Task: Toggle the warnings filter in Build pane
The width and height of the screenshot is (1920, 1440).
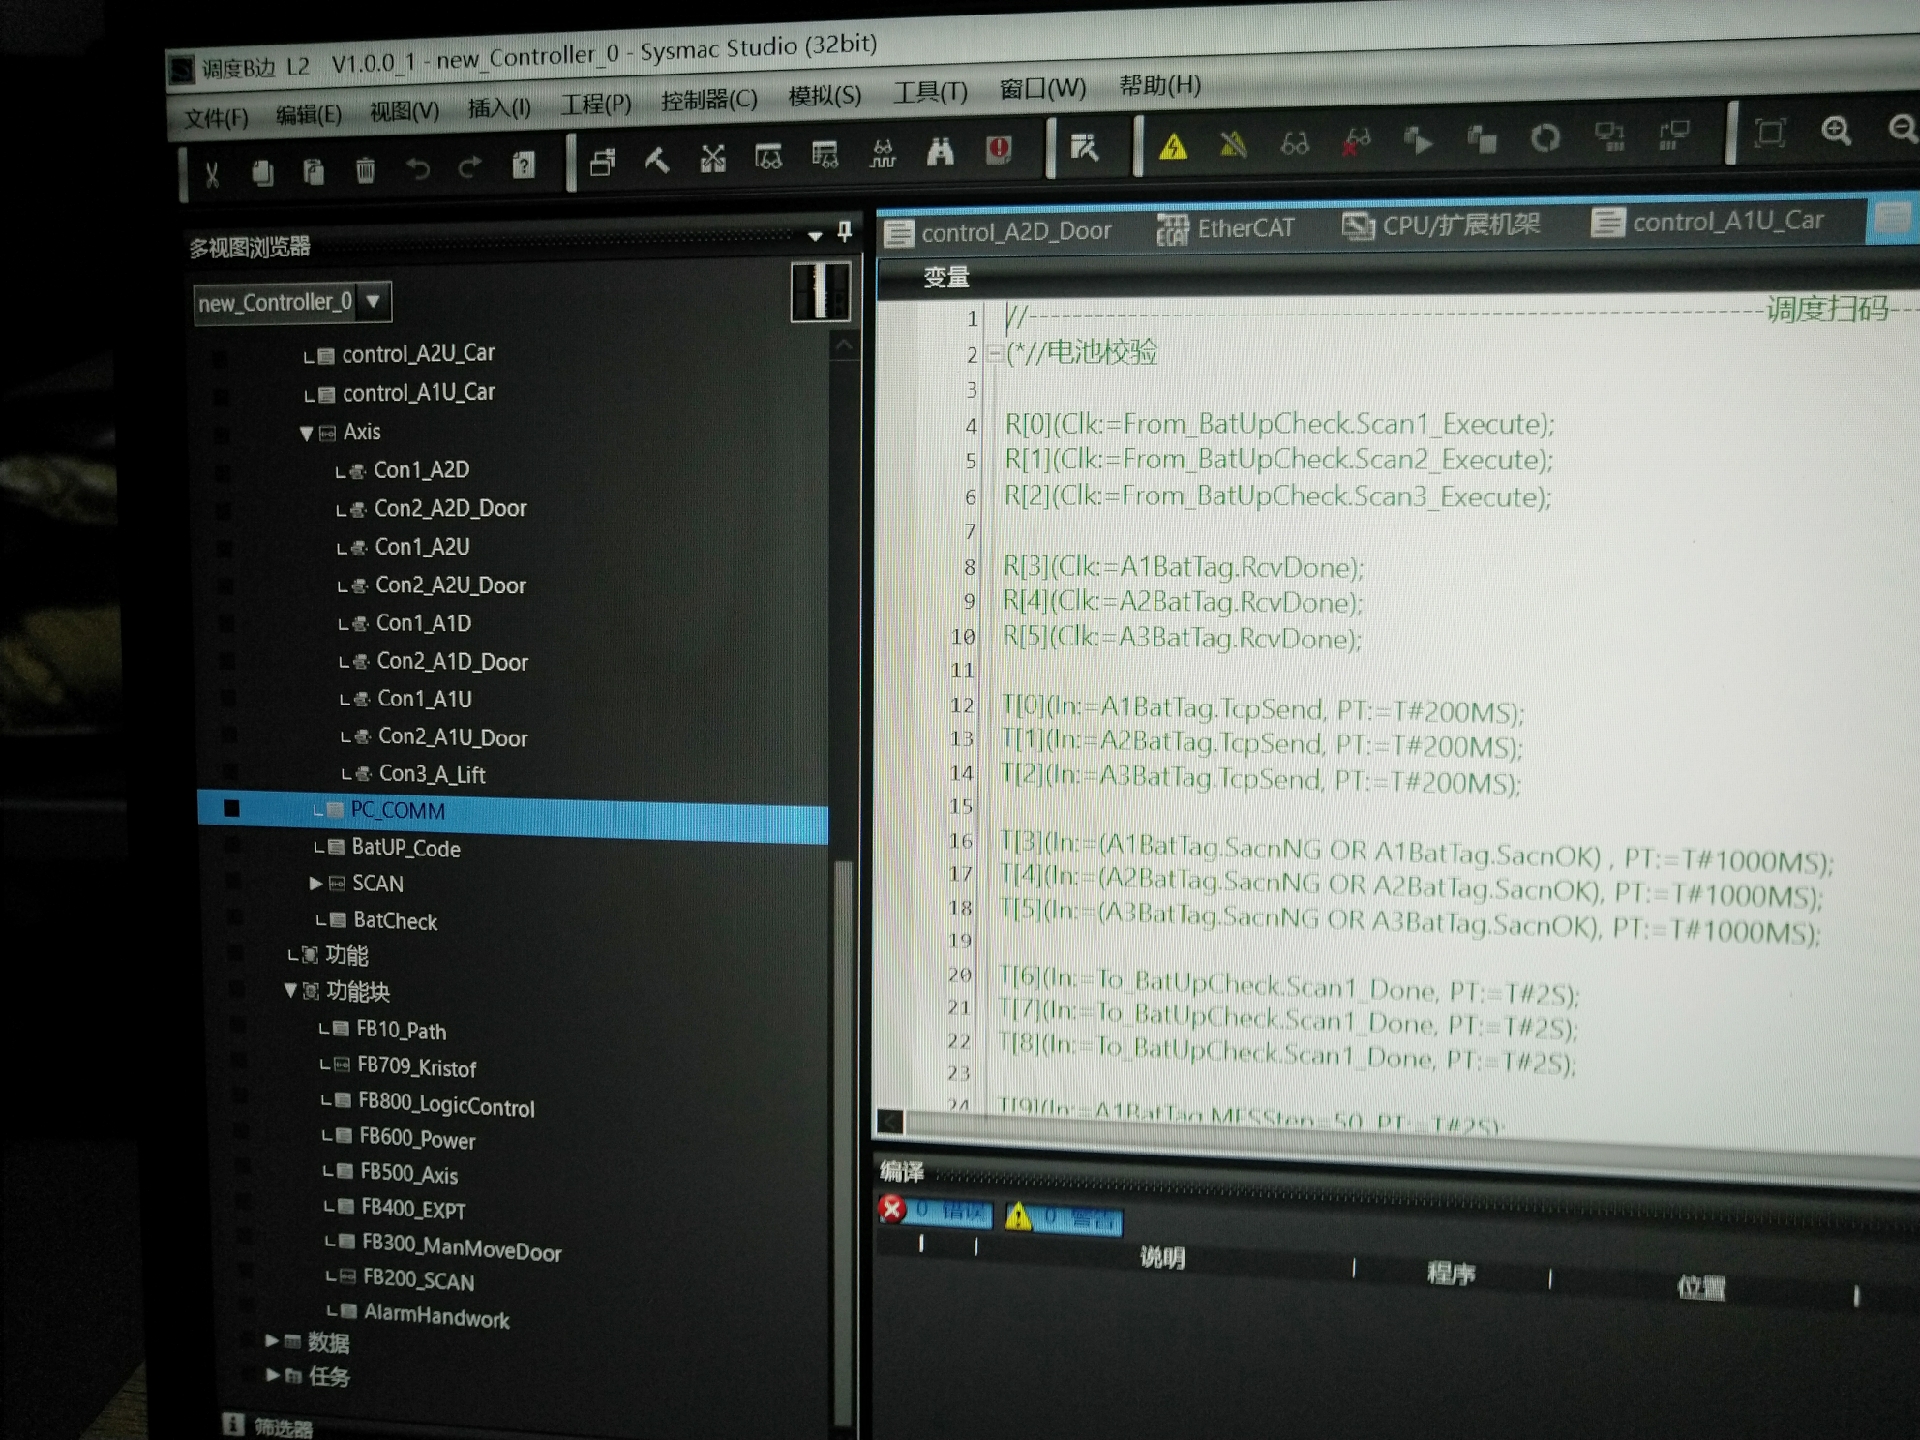Action: coord(1064,1218)
